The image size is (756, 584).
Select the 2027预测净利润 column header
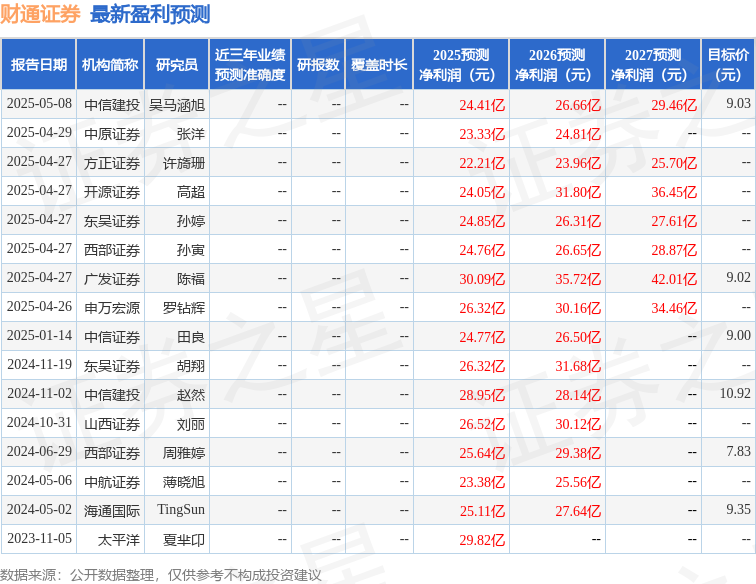653,65
